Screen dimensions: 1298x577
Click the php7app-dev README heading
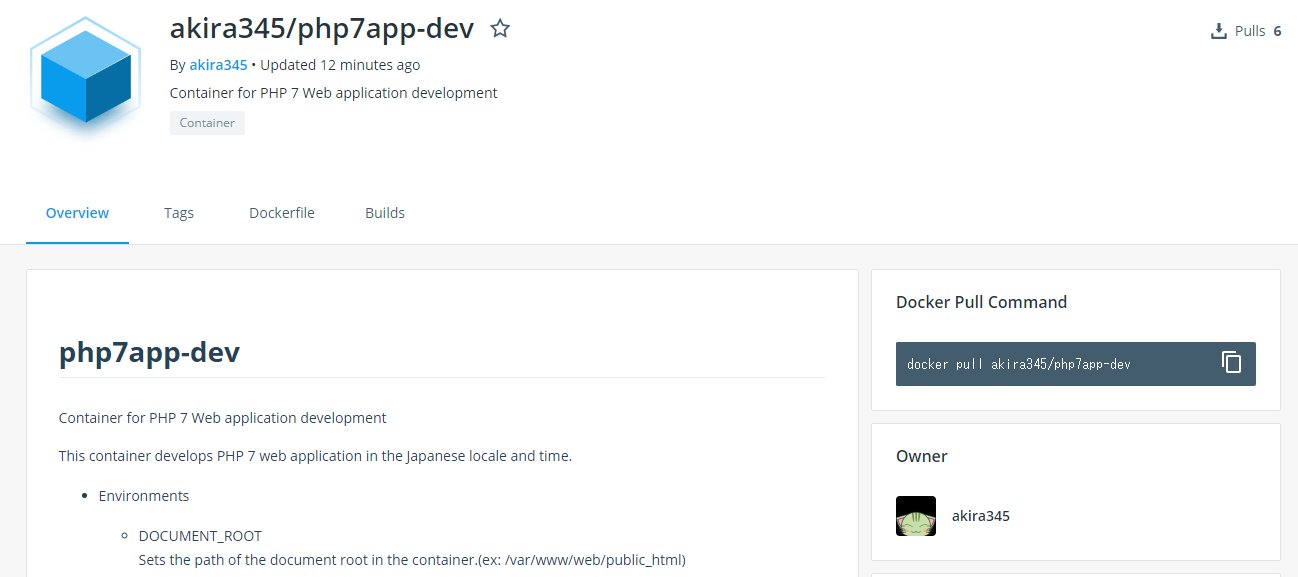click(149, 352)
